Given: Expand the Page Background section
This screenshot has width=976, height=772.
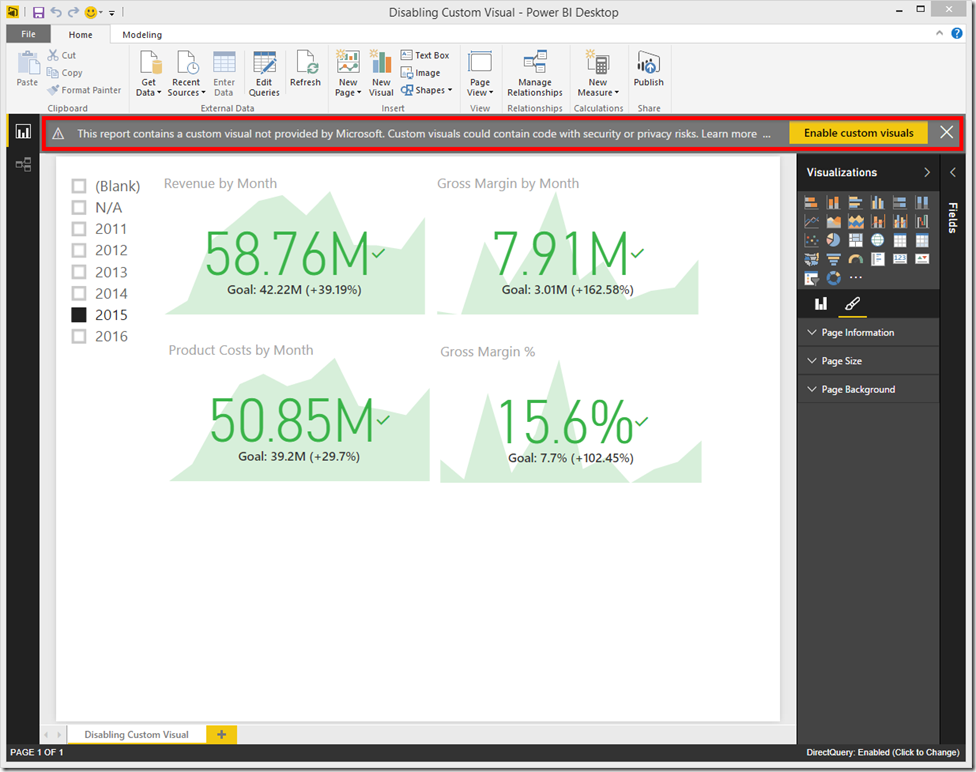Looking at the screenshot, I should [868, 390].
